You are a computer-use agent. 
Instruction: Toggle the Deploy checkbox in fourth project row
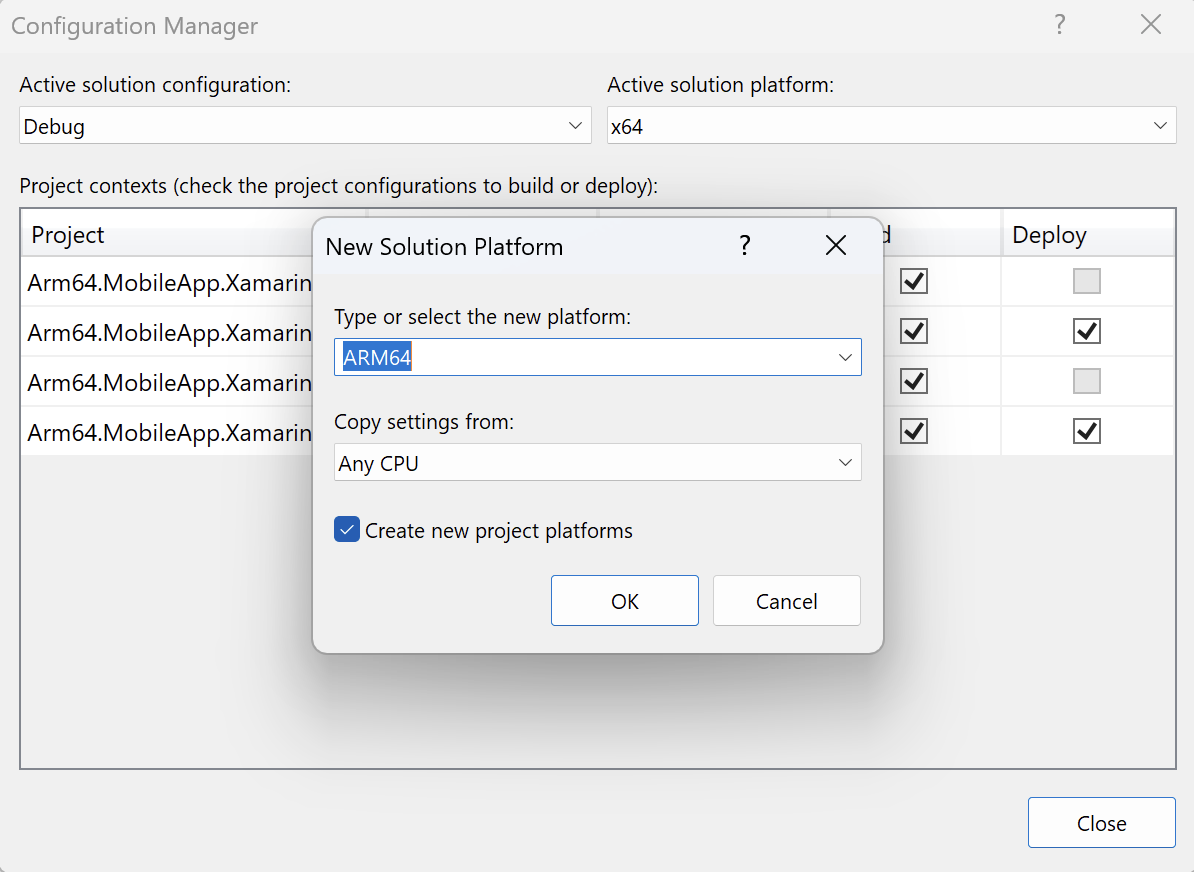tap(1086, 431)
